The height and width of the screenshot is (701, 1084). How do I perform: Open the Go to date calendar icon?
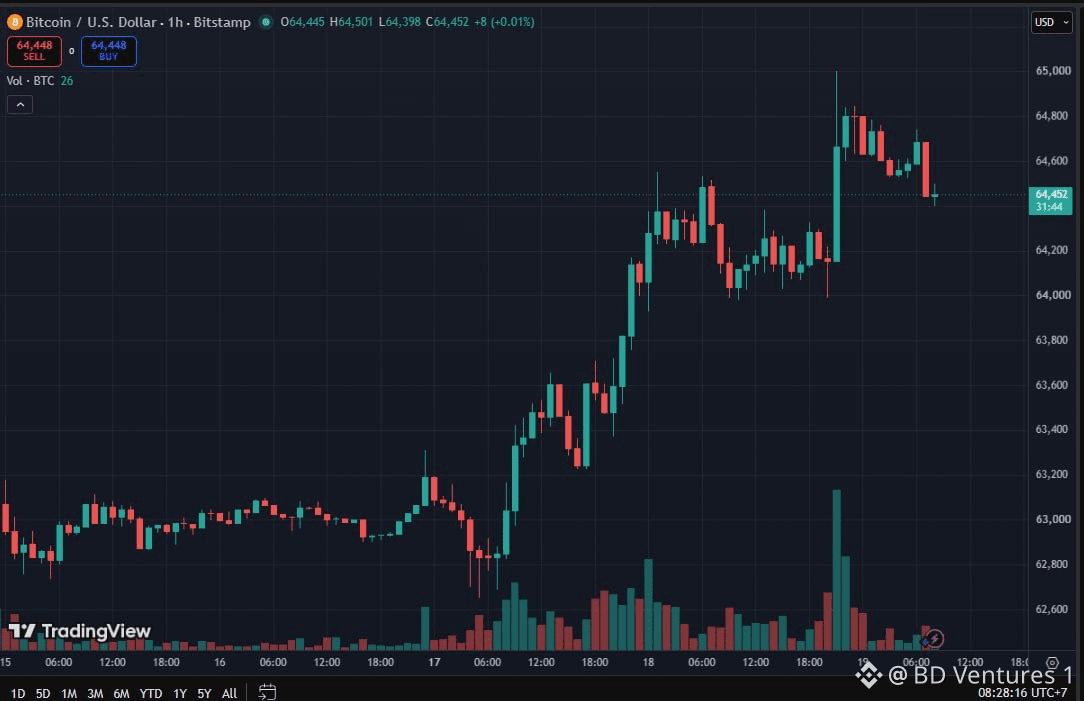coord(268,692)
